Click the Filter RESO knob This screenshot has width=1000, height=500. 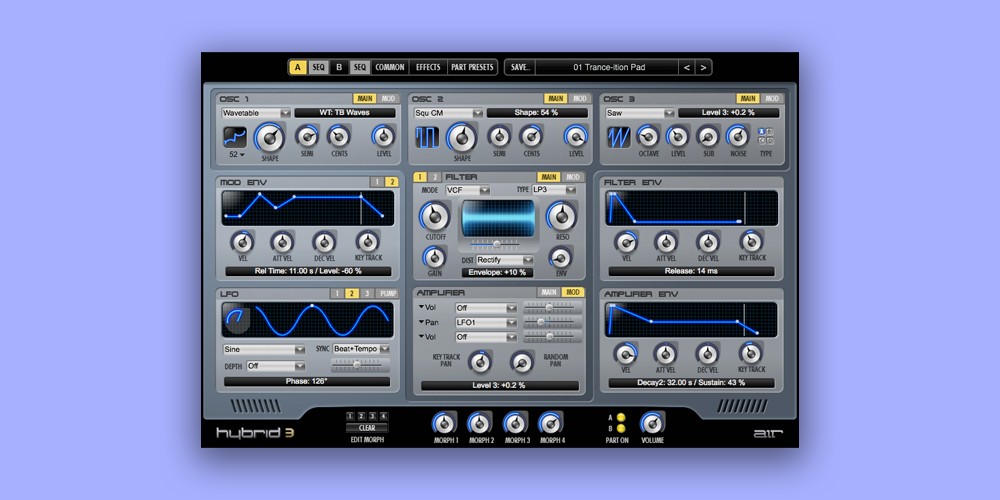561,213
